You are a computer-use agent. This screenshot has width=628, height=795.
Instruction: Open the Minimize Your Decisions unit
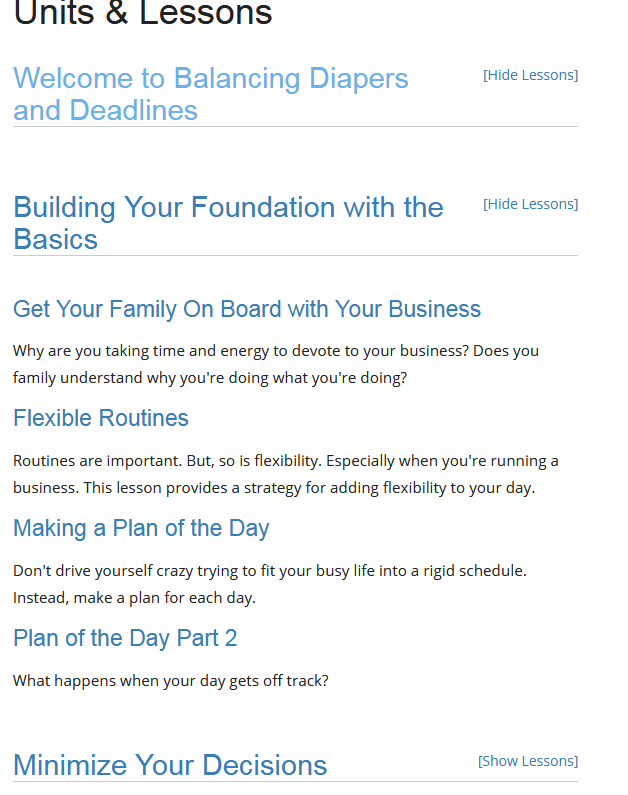(x=170, y=765)
